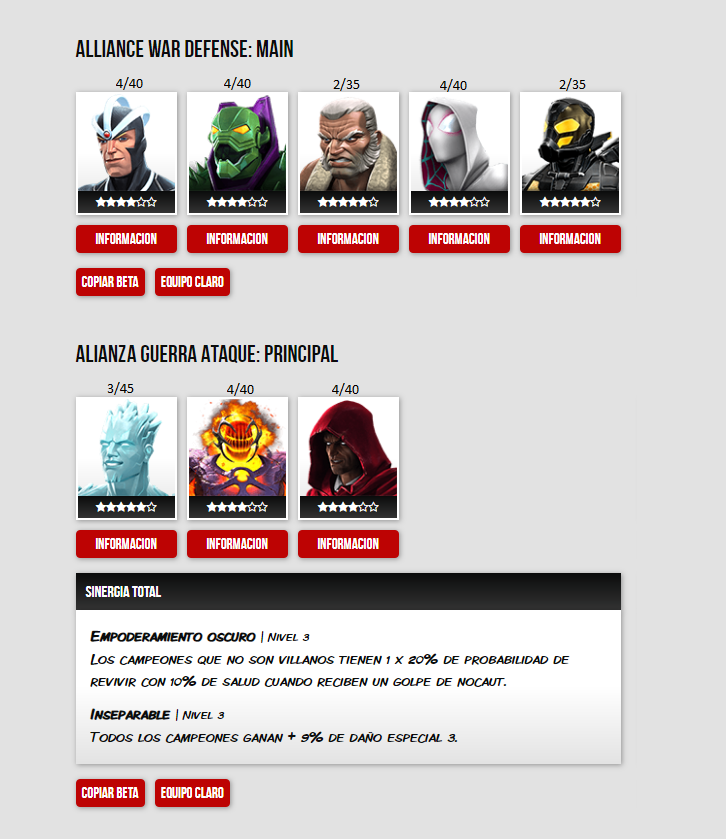Show Informacion for Iceman
Viewport: 726px width, 839px height.
coord(126,544)
